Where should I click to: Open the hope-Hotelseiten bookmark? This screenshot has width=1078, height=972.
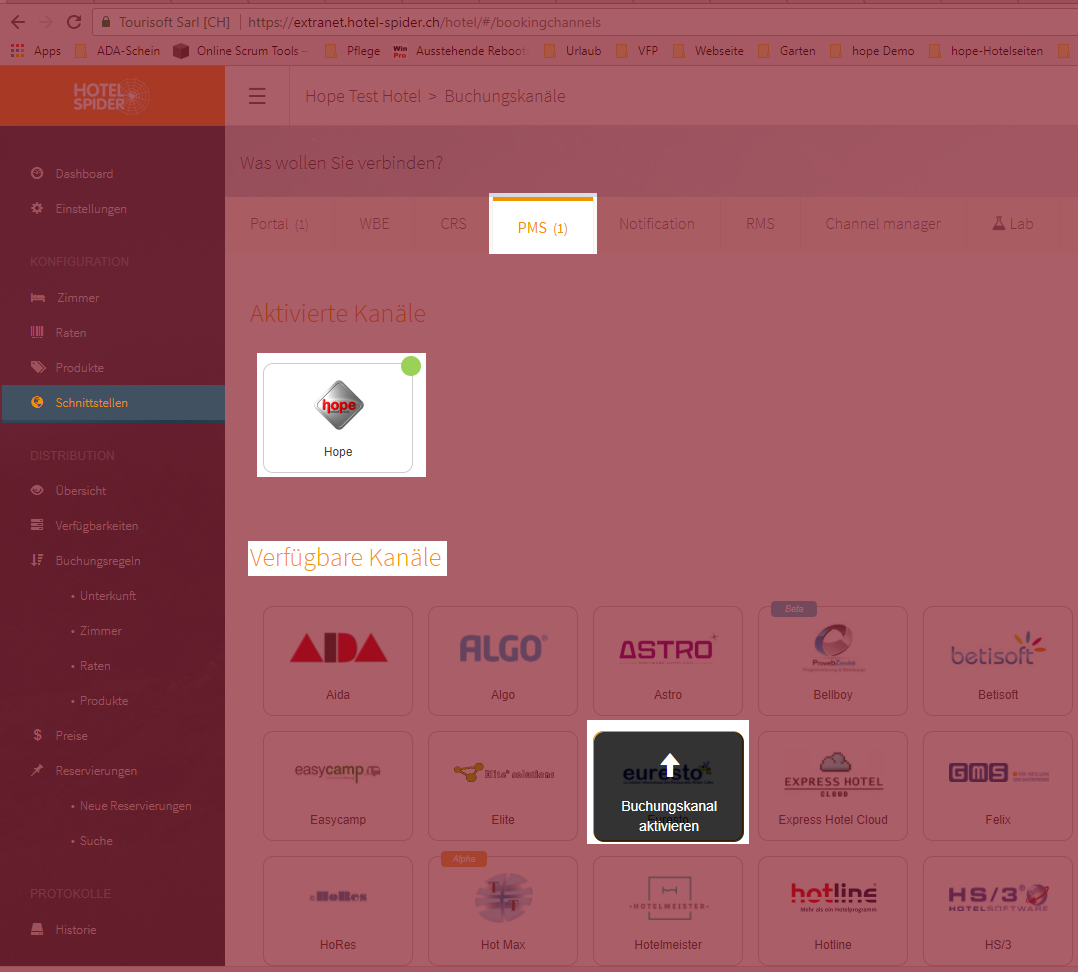pyautogui.click(x=986, y=51)
